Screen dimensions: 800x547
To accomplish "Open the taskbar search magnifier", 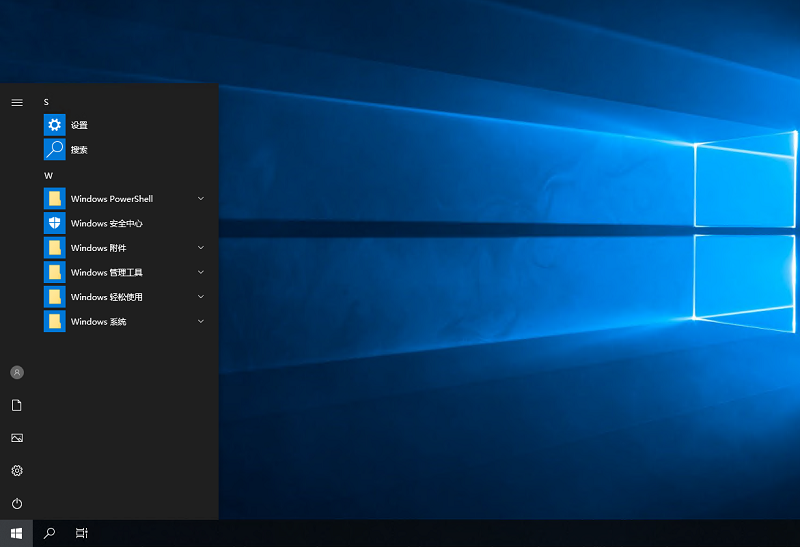I will click(x=49, y=534).
